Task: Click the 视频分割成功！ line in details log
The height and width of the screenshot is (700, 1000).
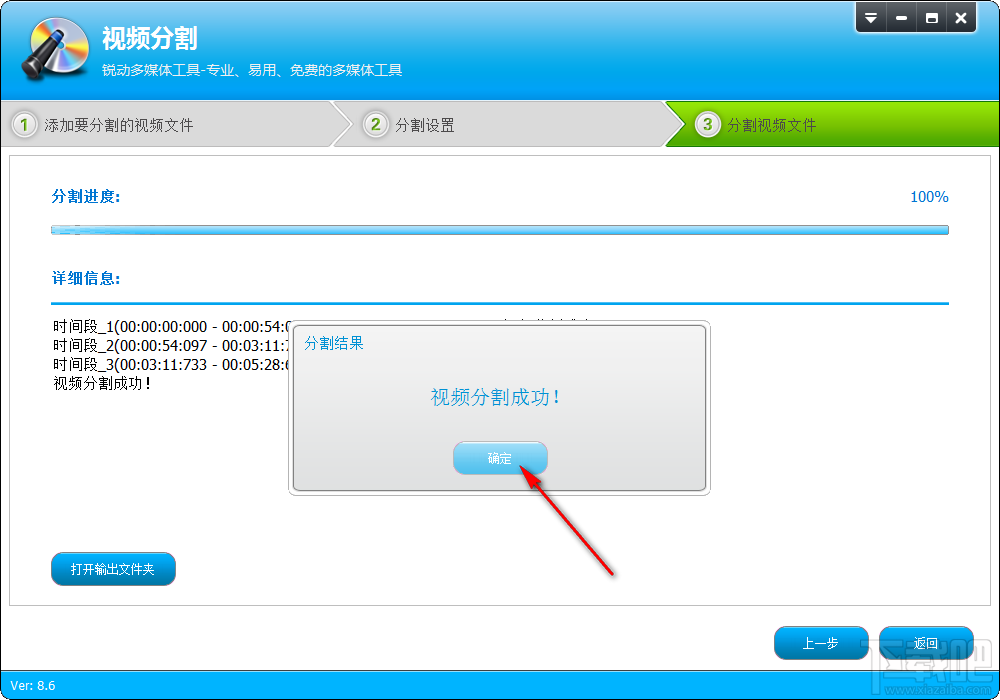Action: click(103, 384)
